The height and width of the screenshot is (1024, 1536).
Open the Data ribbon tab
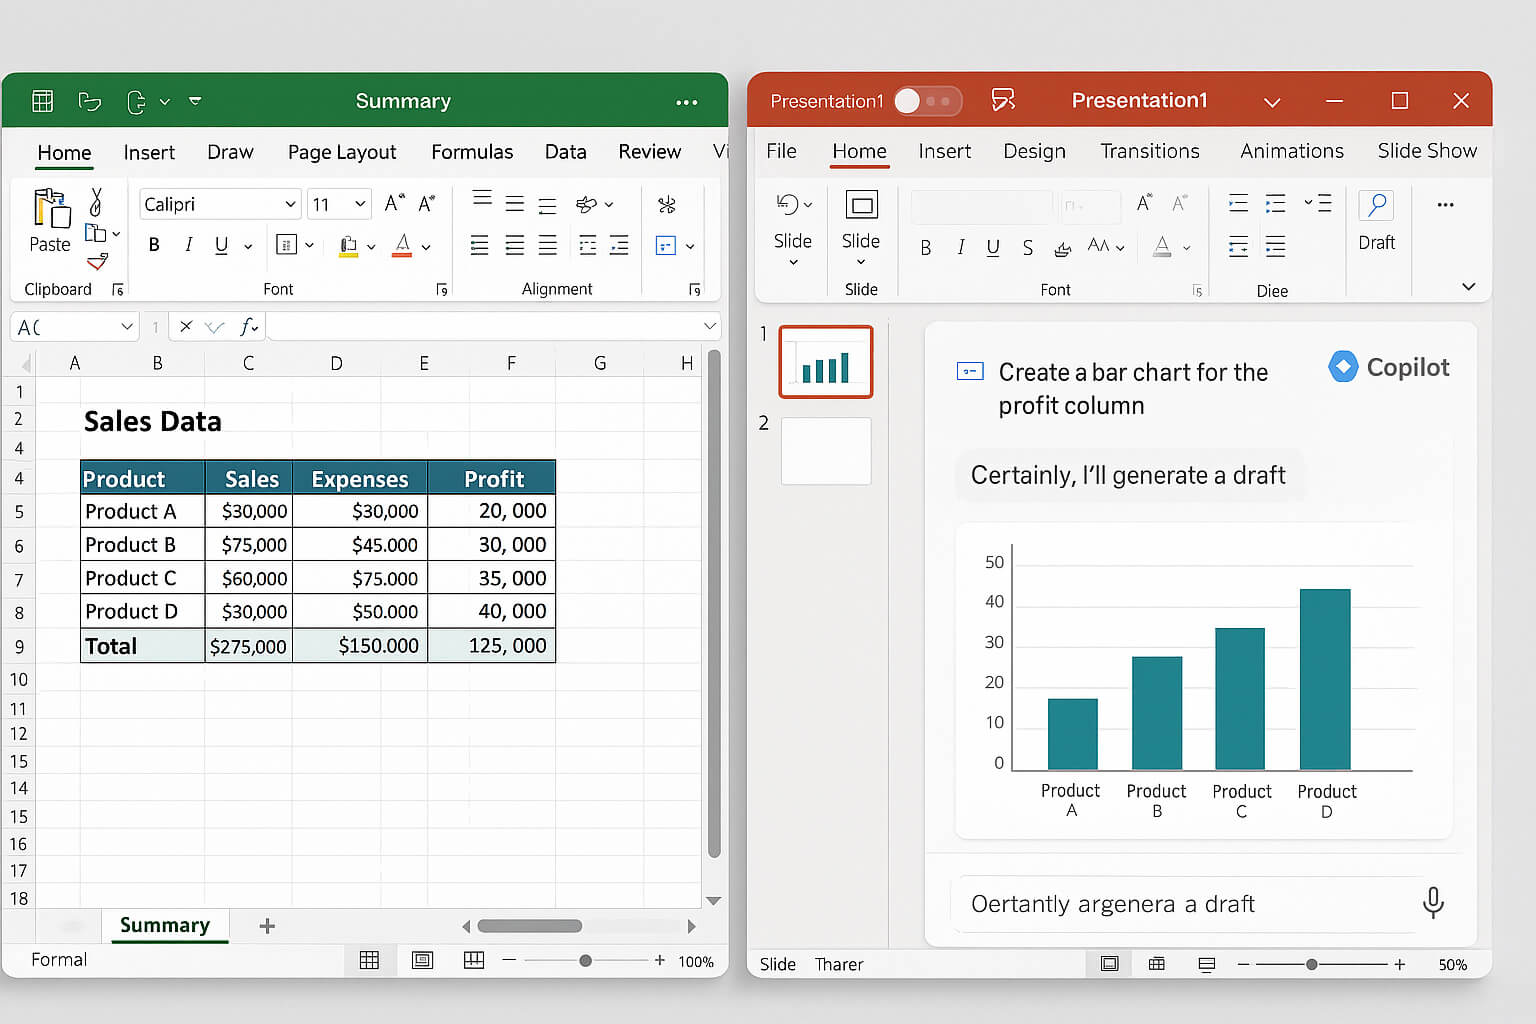pos(565,152)
